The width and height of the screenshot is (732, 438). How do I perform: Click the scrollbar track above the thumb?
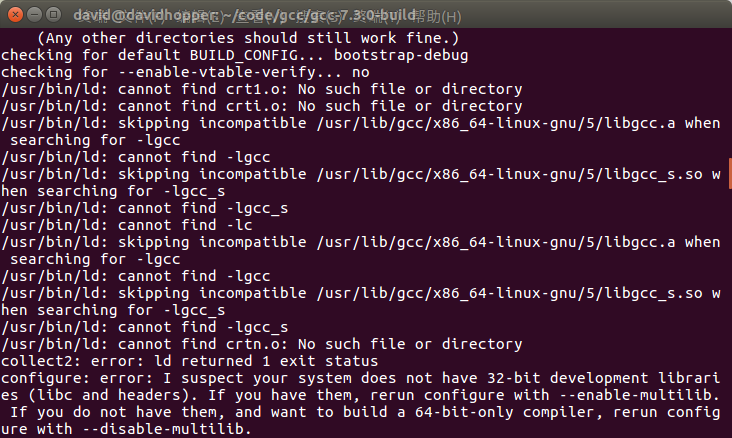click(x=728, y=90)
